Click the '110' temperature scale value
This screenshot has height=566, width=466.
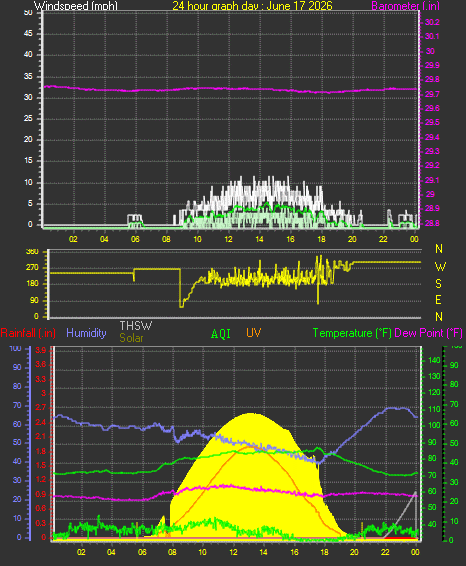click(434, 409)
